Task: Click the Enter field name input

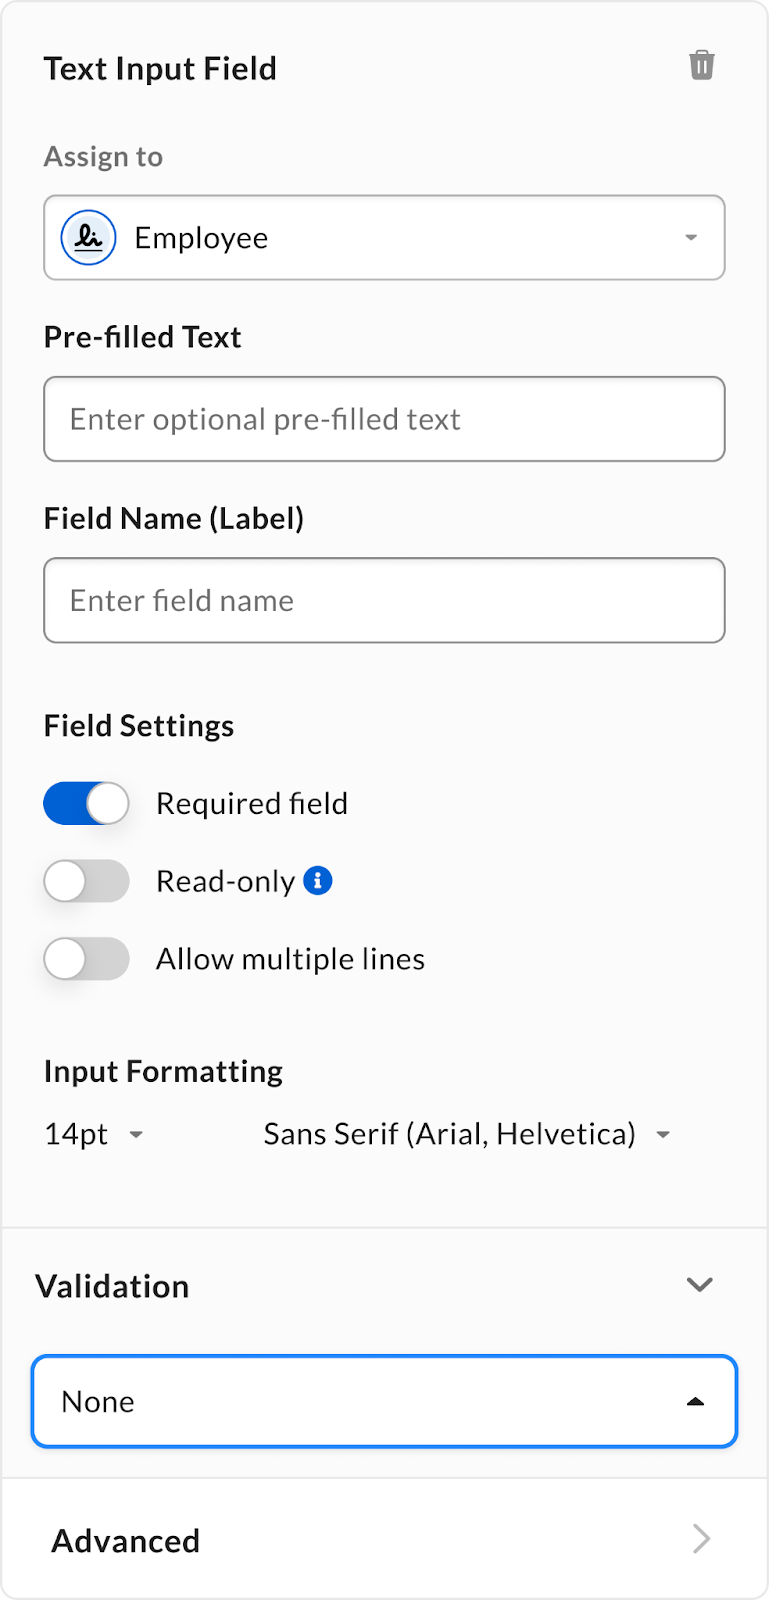Action: click(x=384, y=600)
